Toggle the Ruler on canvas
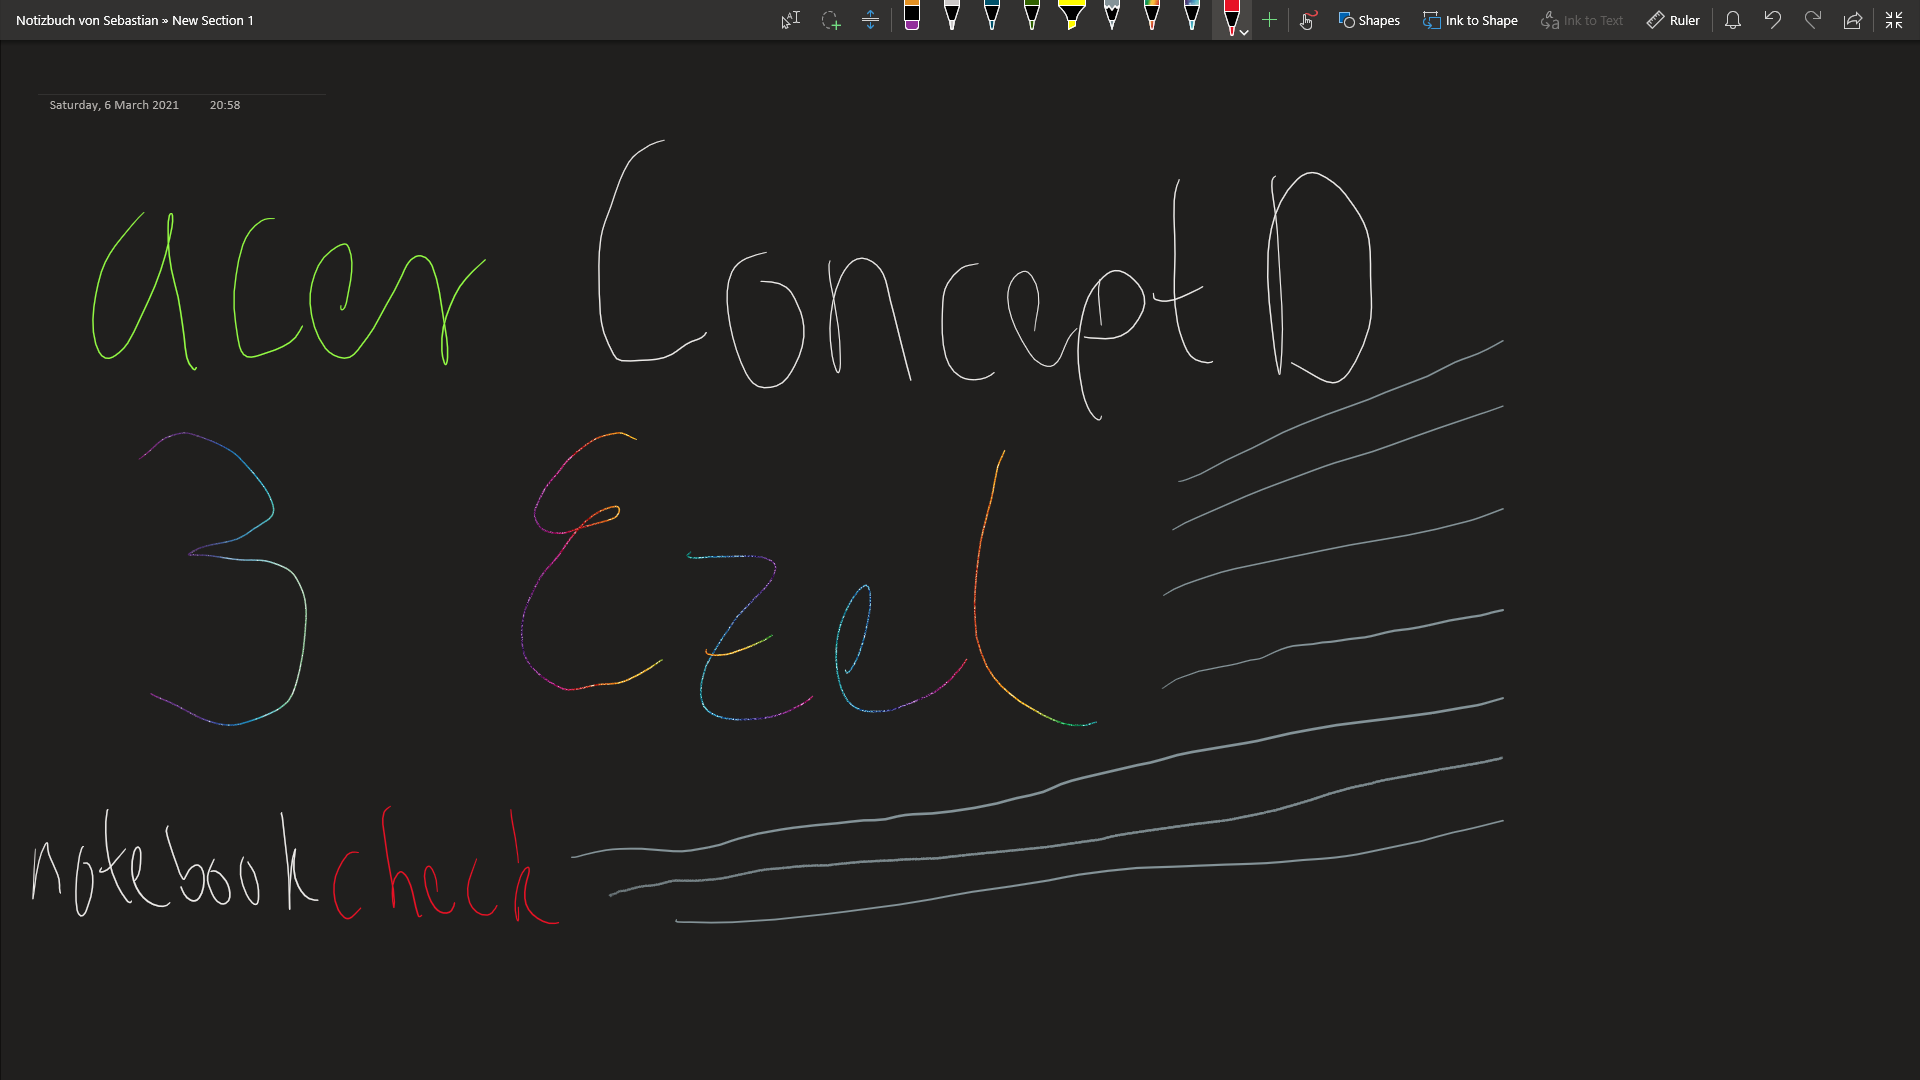Image resolution: width=1920 pixels, height=1080 pixels. click(x=1673, y=20)
